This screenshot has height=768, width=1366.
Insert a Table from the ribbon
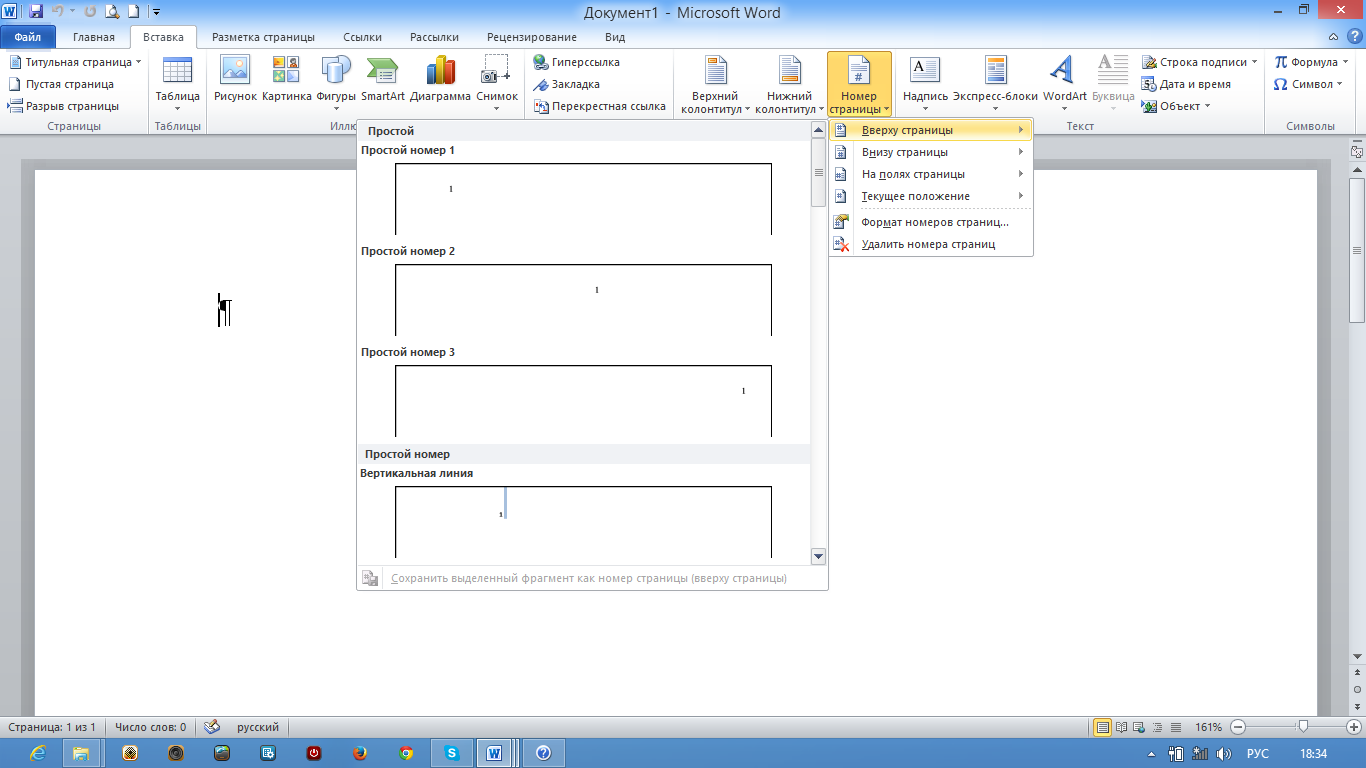coord(177,84)
